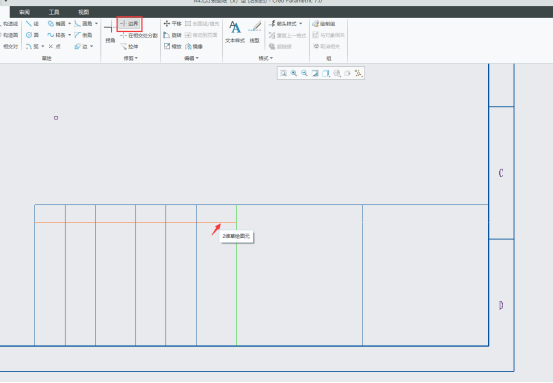This screenshot has height=383, width=553.
Task: Select the 倒角 (Chamfer) tool
Action: [83, 35]
